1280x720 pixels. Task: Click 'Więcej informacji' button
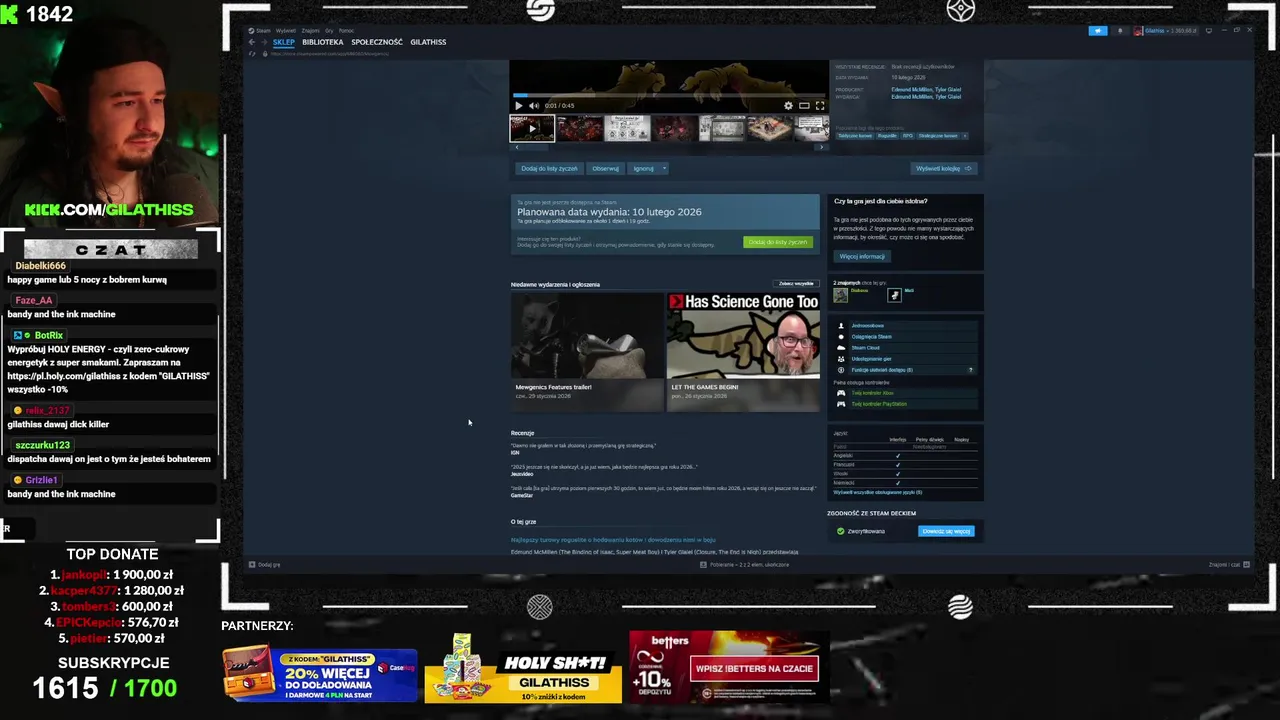[x=862, y=256]
